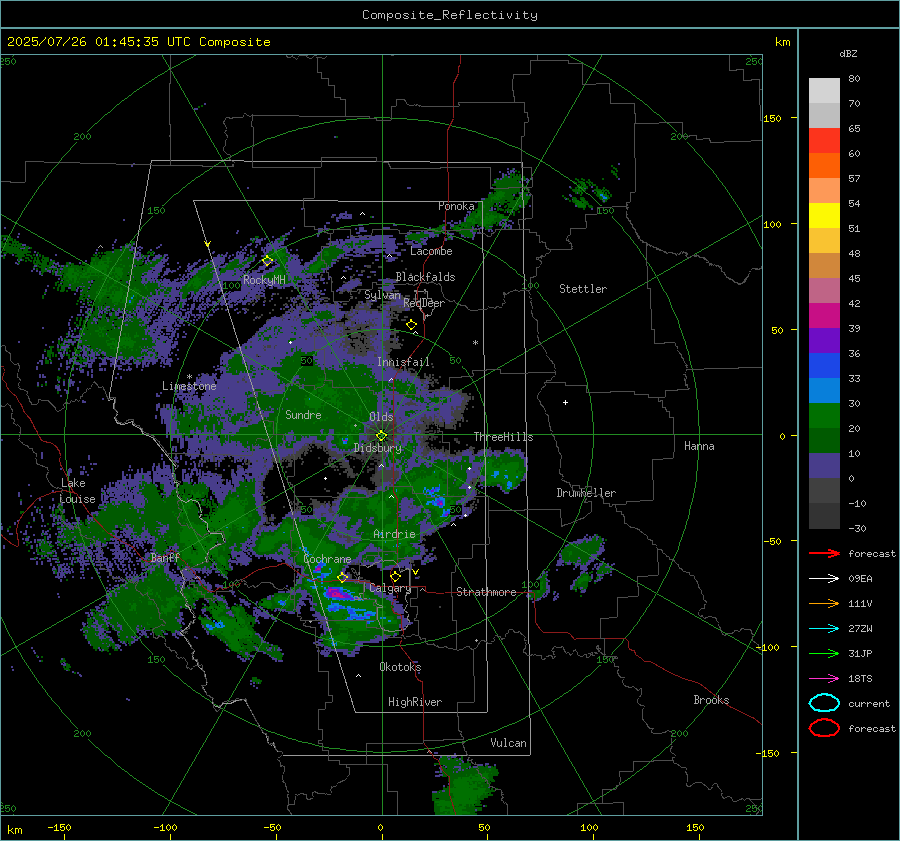Click the red forecast arrow in legend
The height and width of the screenshot is (841, 900).
pyautogui.click(x=824, y=553)
